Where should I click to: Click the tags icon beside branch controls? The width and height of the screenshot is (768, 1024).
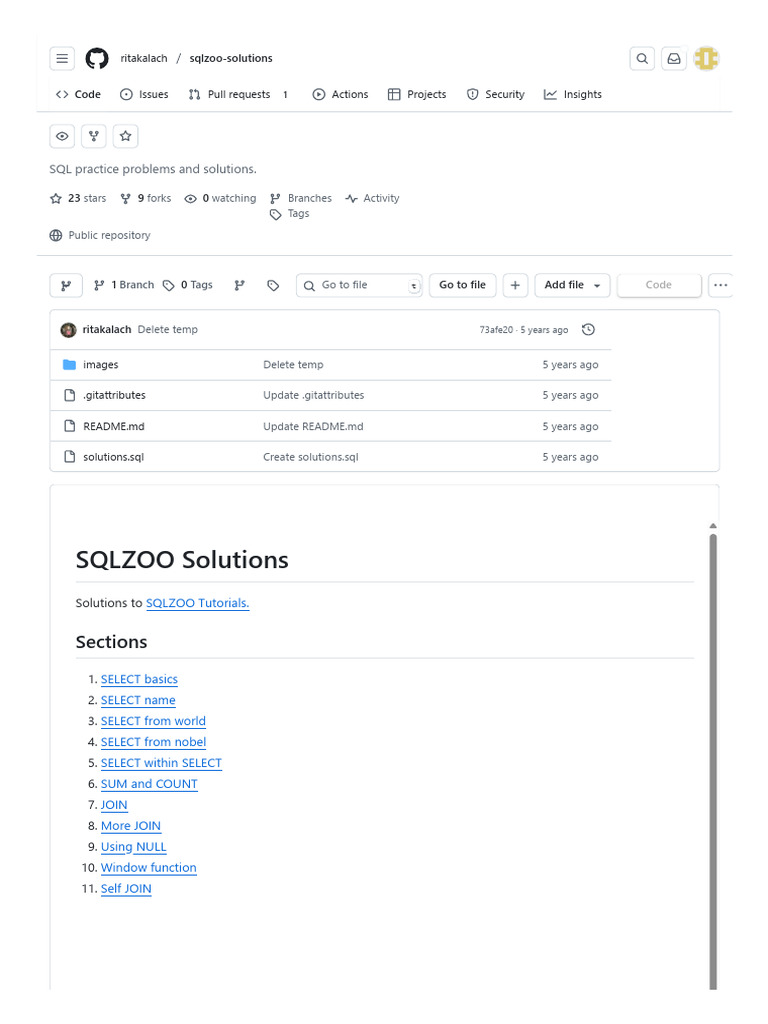(x=273, y=285)
